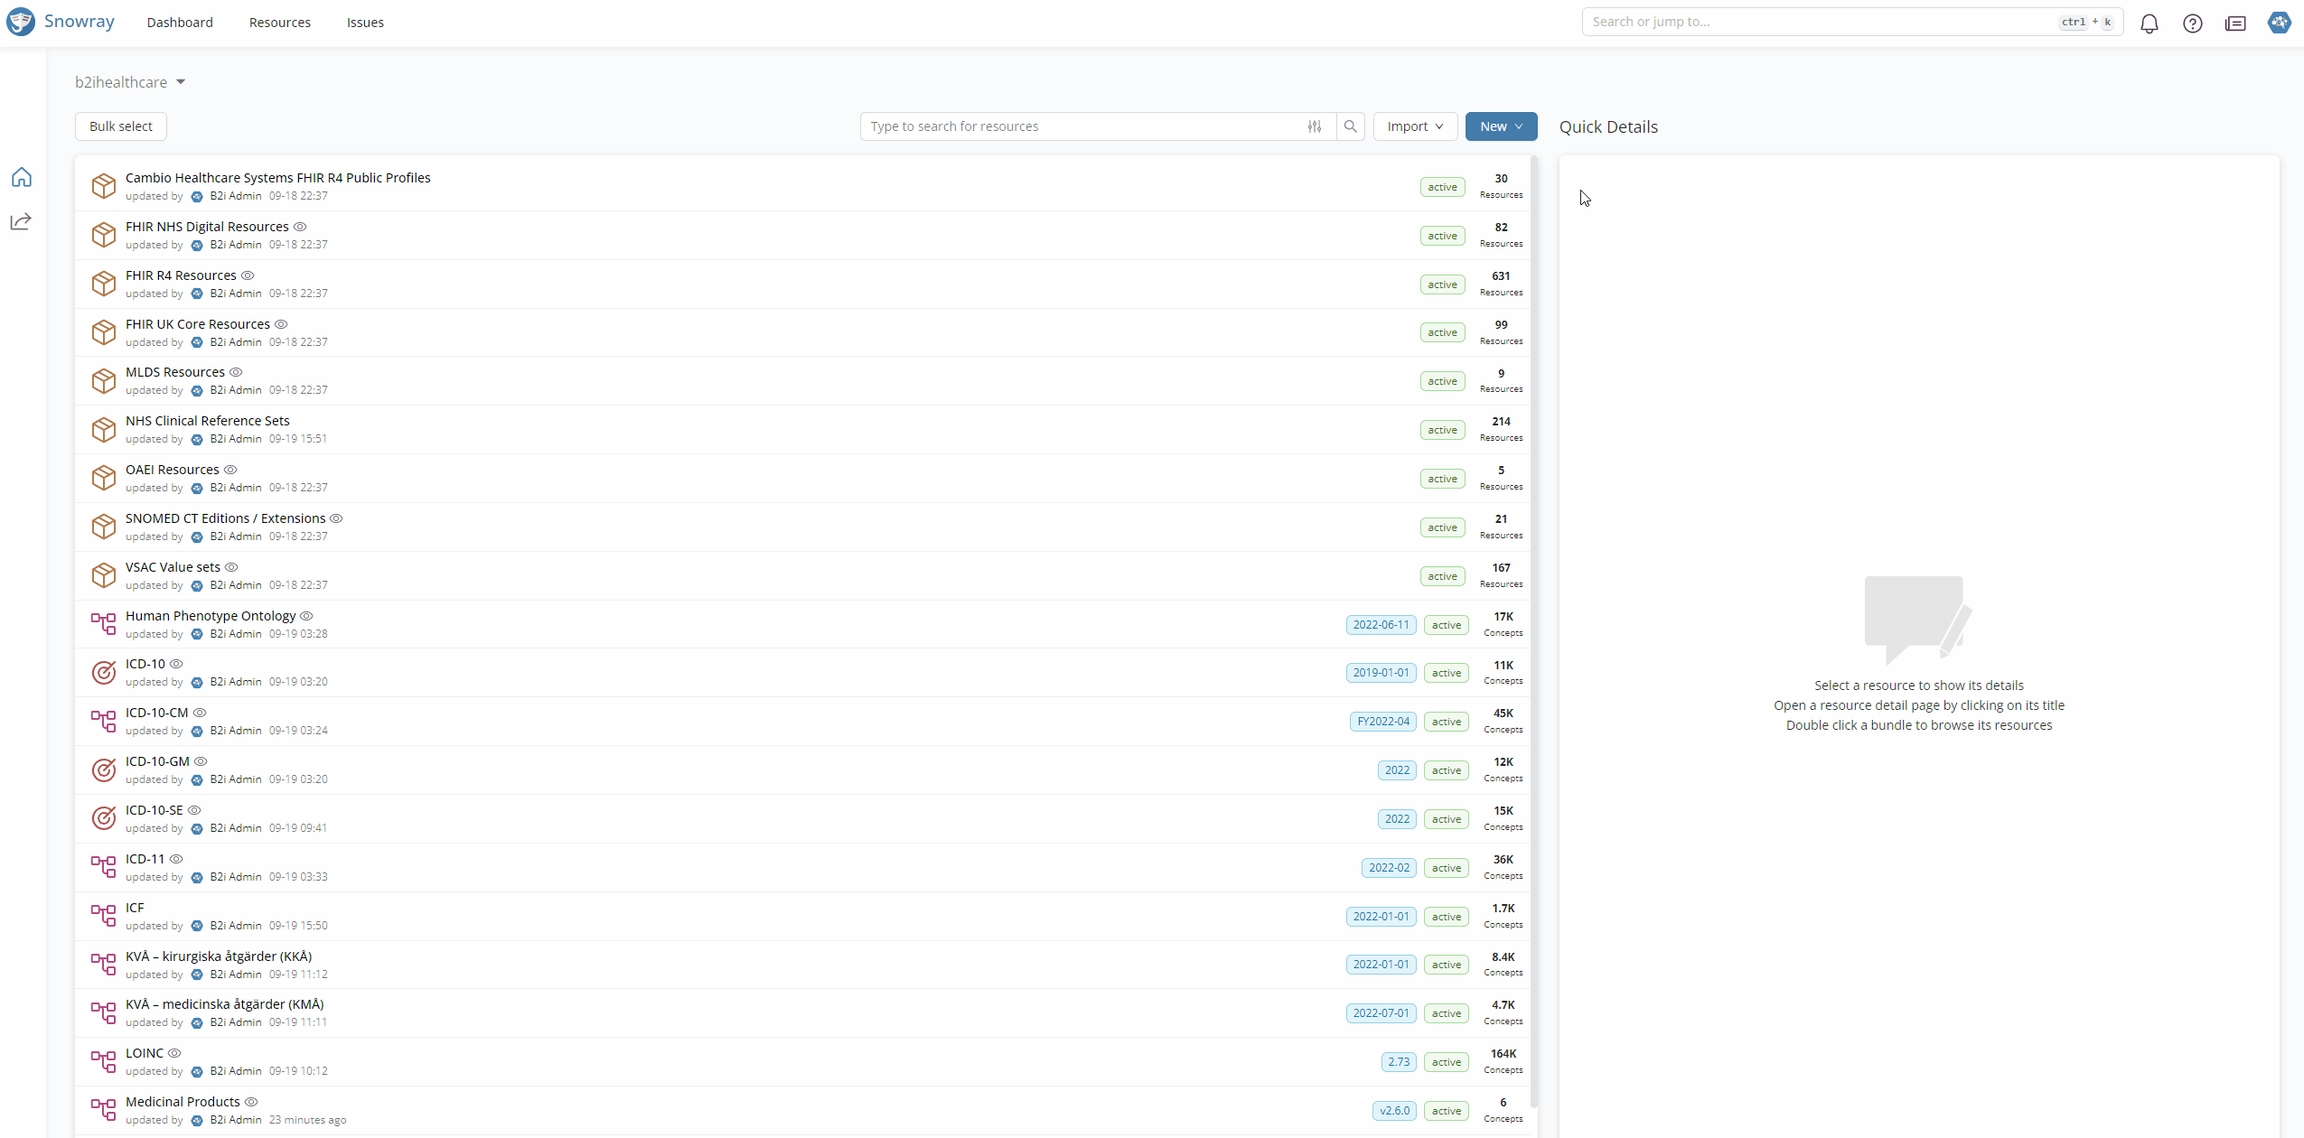
Task: Click the Bulk select button
Action: [x=120, y=126]
